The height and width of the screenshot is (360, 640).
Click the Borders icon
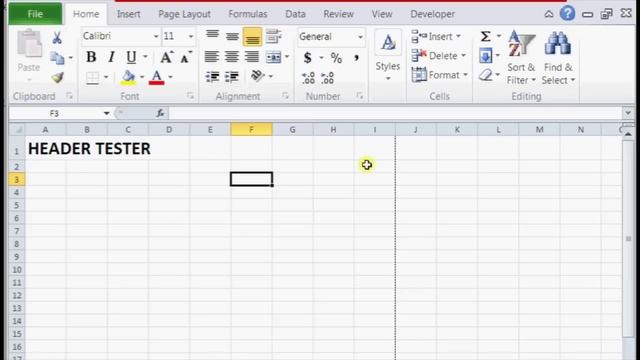tap(93, 77)
